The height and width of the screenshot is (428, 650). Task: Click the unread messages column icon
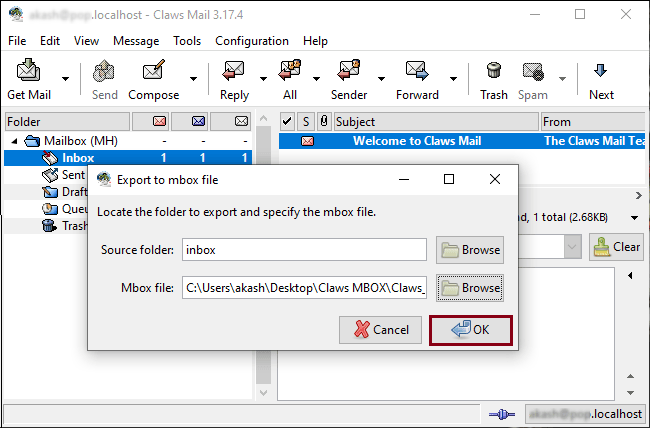tap(198, 122)
